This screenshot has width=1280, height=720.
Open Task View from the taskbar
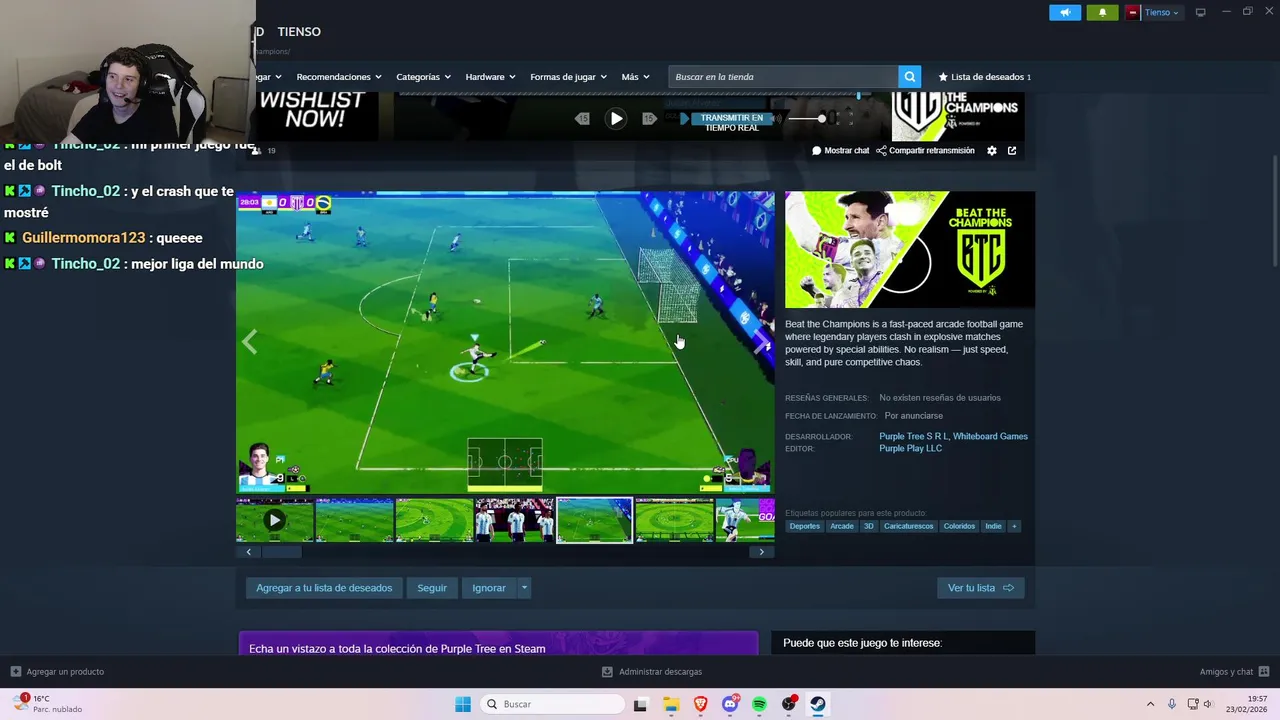[x=640, y=704]
